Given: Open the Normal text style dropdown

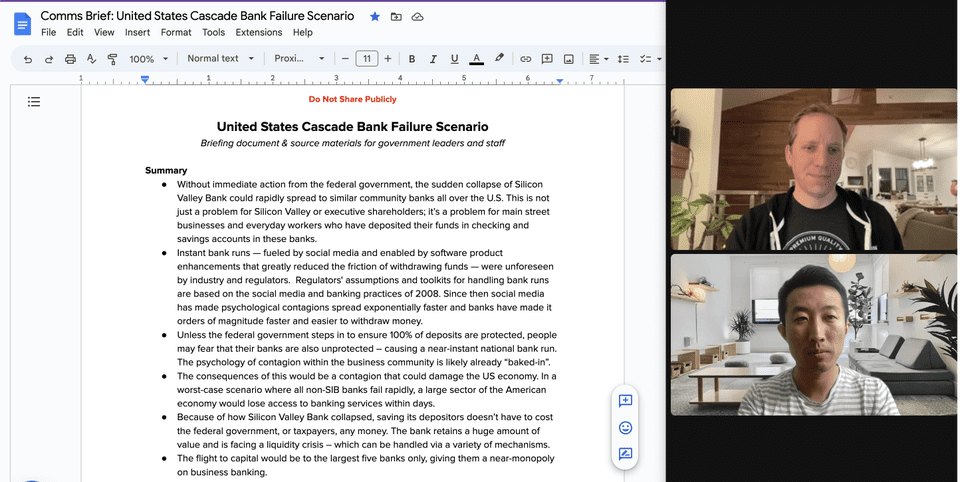Looking at the screenshot, I should pos(220,59).
